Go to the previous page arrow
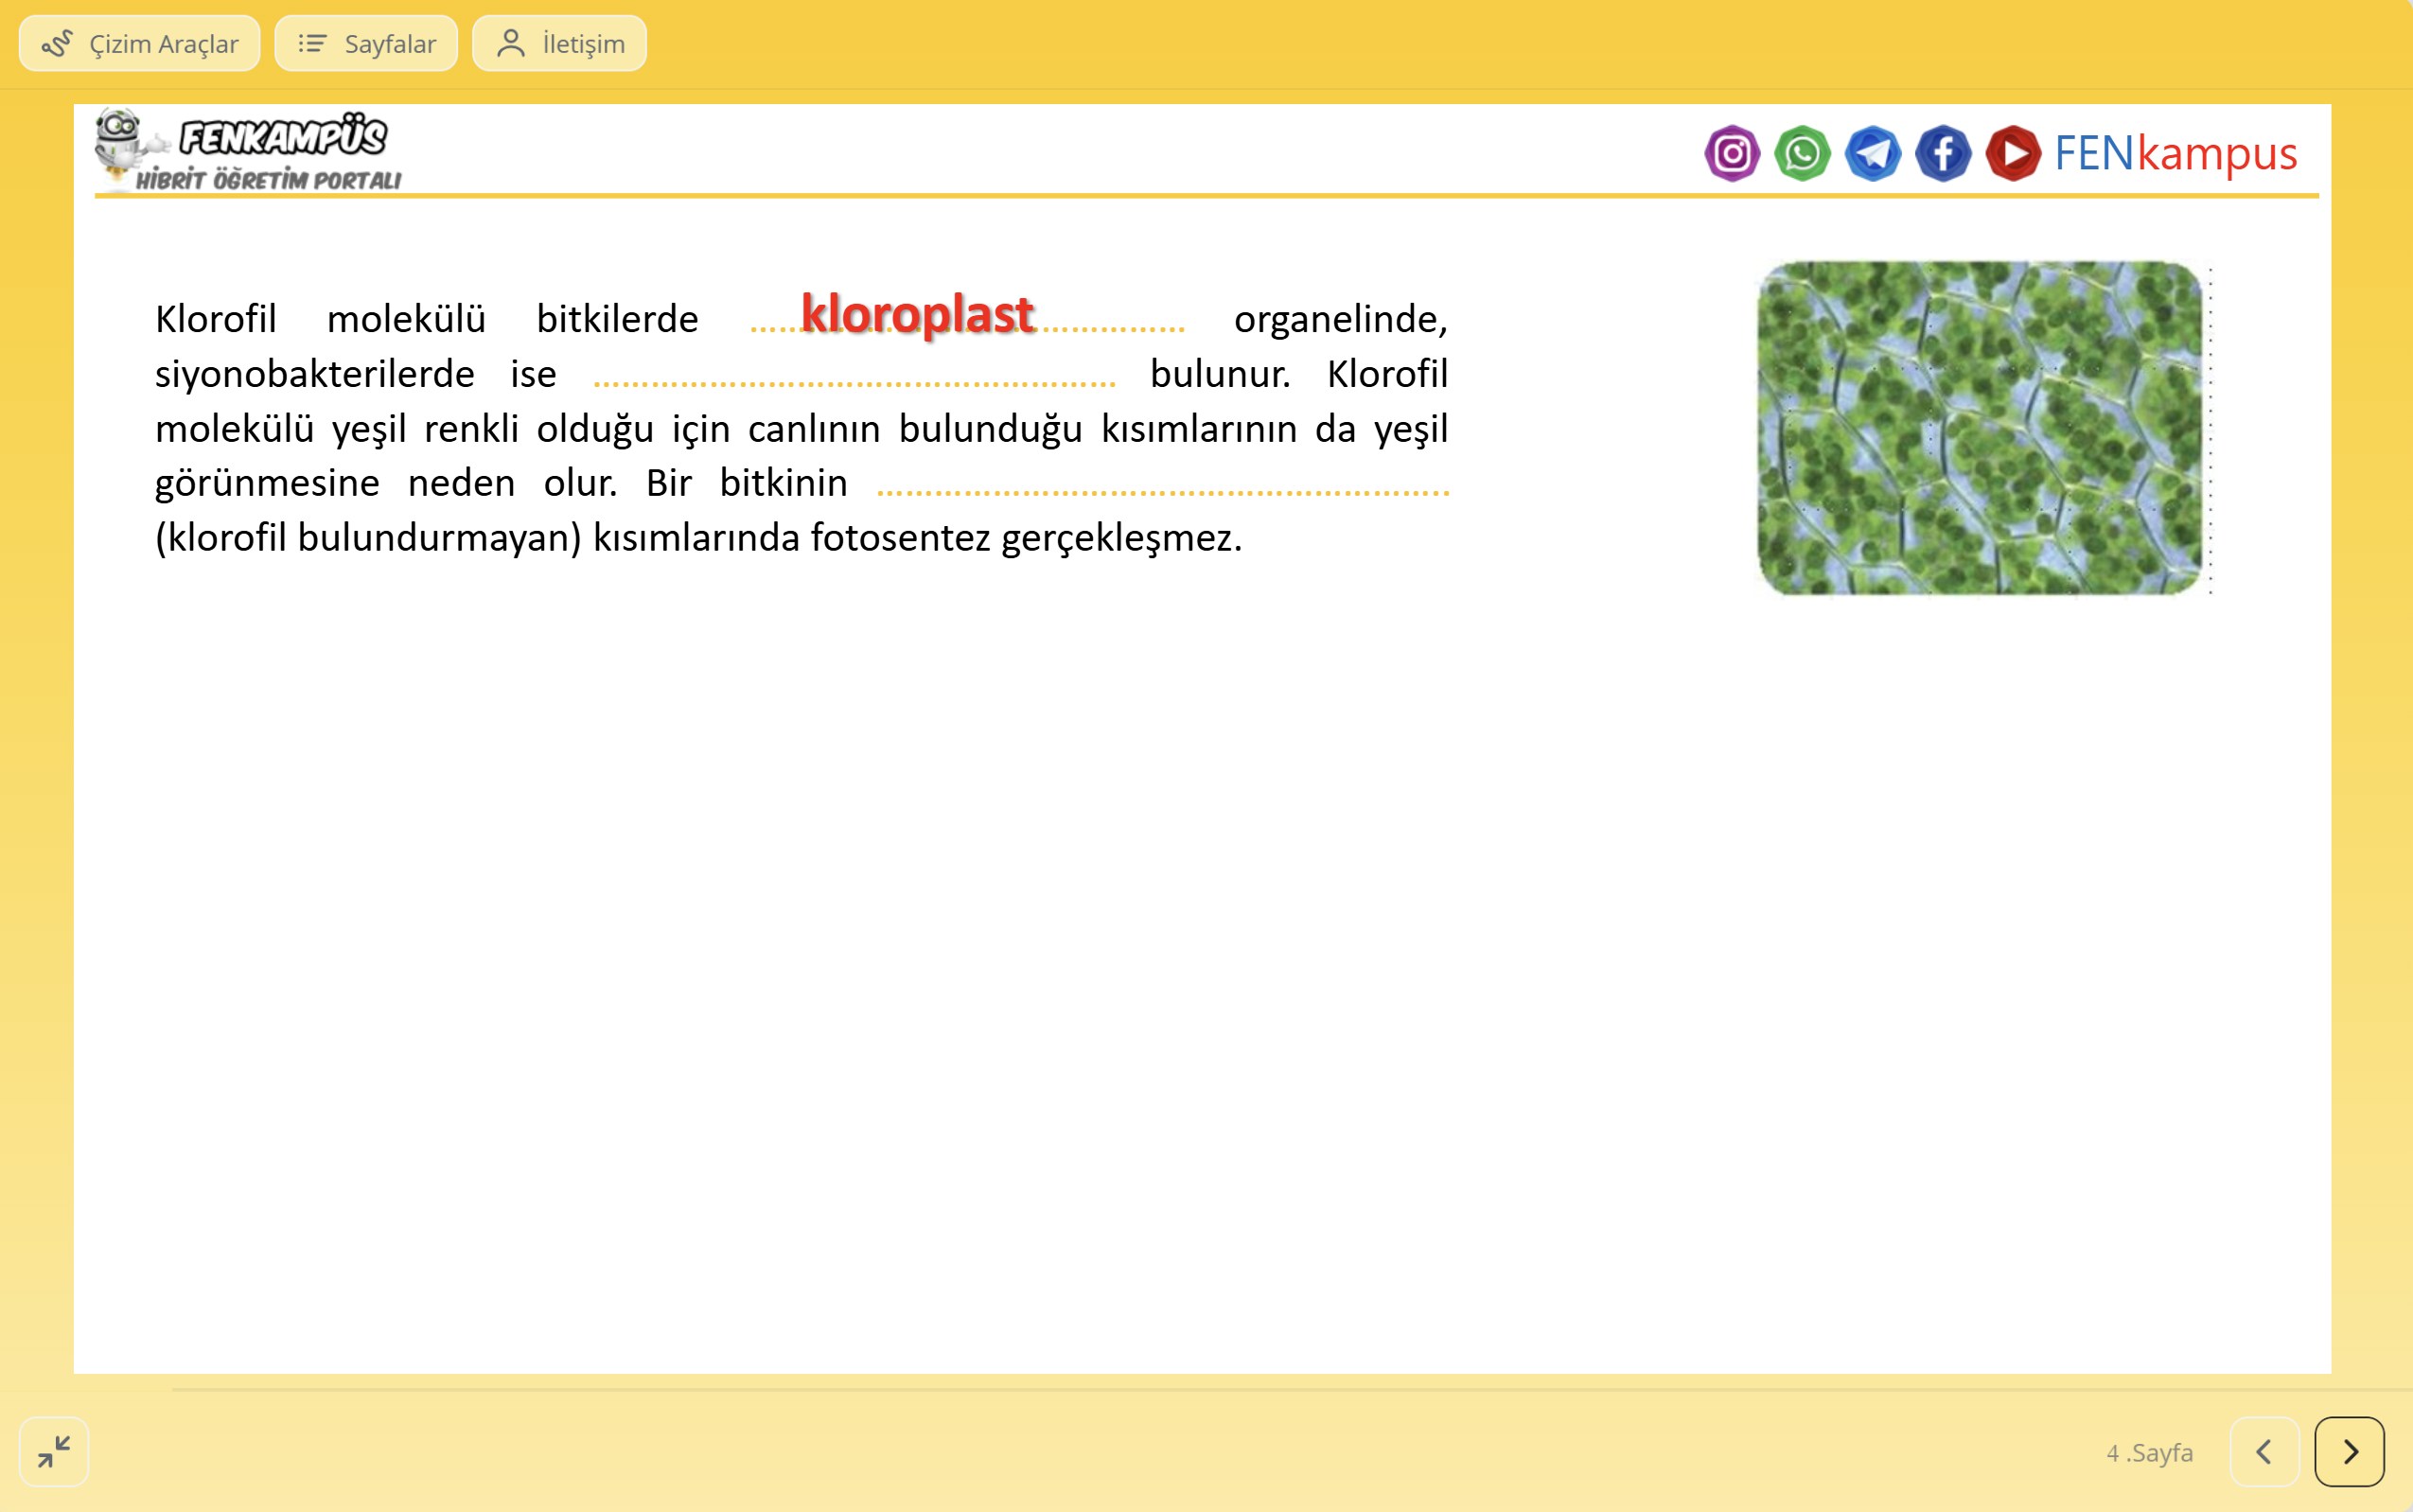2413x1512 pixels. pyautogui.click(x=2264, y=1452)
